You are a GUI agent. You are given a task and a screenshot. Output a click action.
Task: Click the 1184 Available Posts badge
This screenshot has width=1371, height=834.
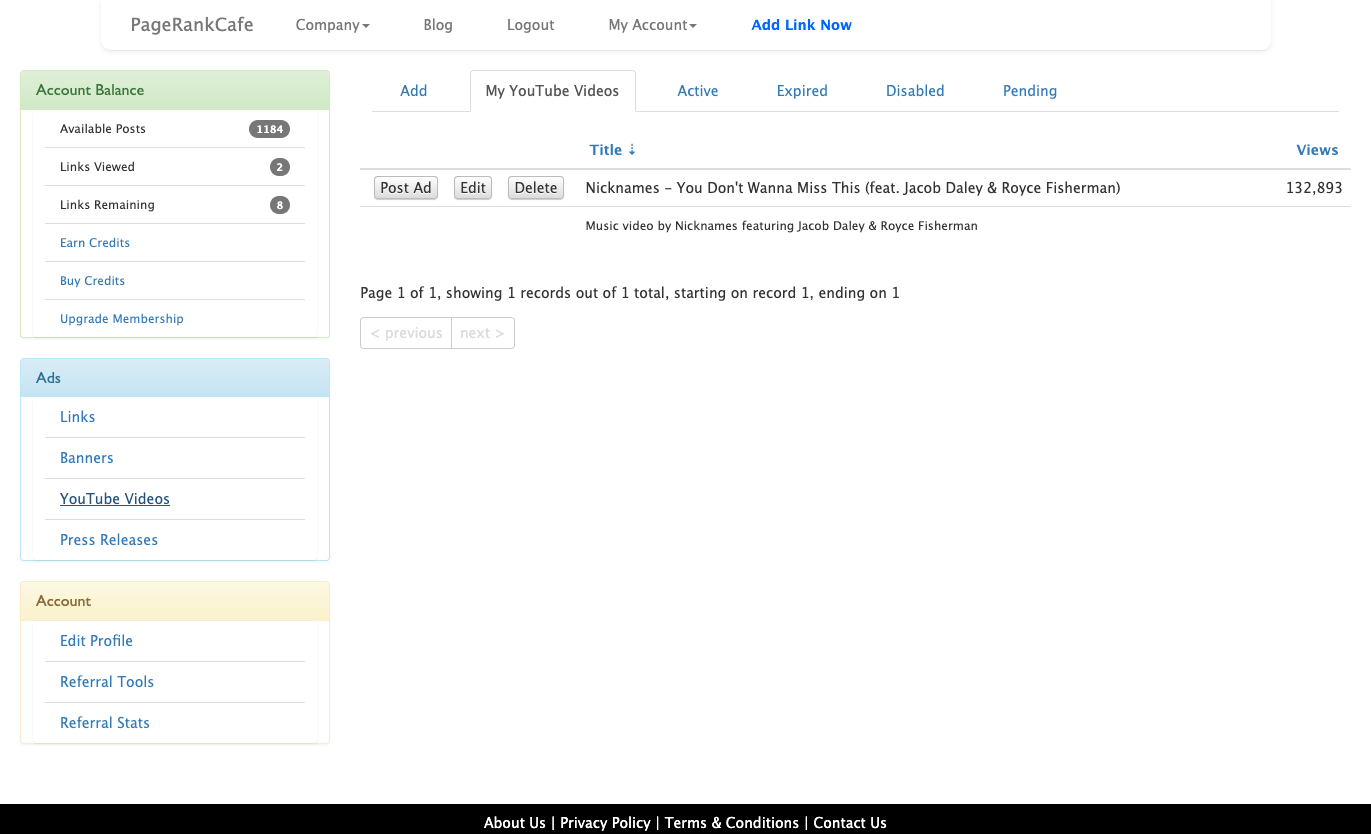[x=269, y=129]
